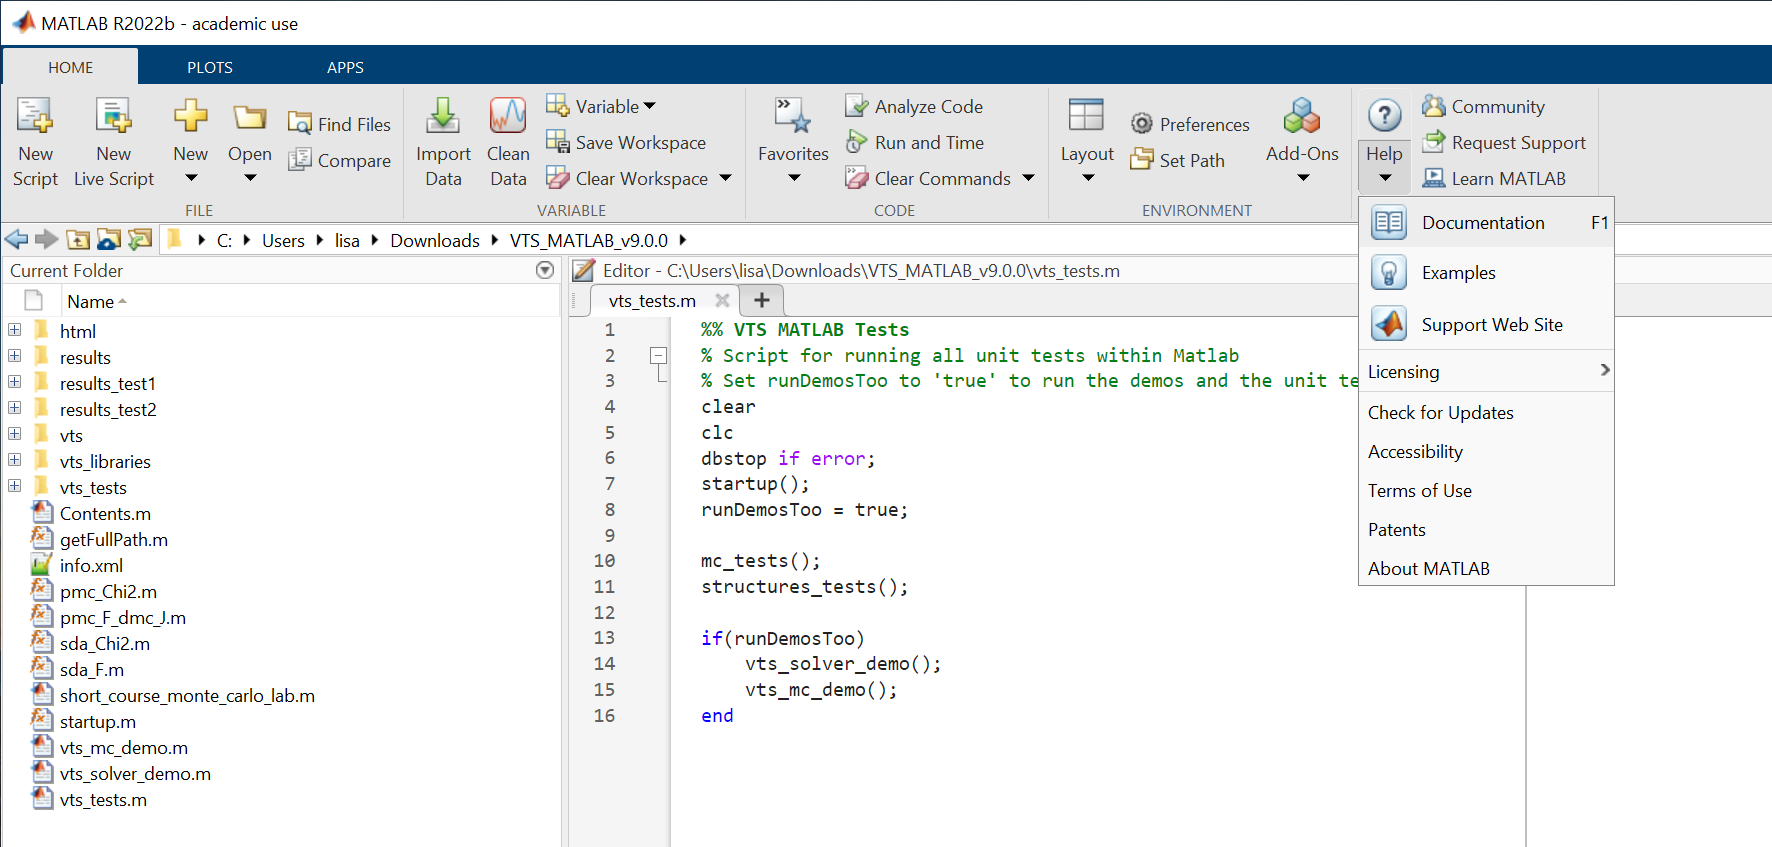The height and width of the screenshot is (847, 1772).
Task: Go up one folder level
Action: click(78, 240)
